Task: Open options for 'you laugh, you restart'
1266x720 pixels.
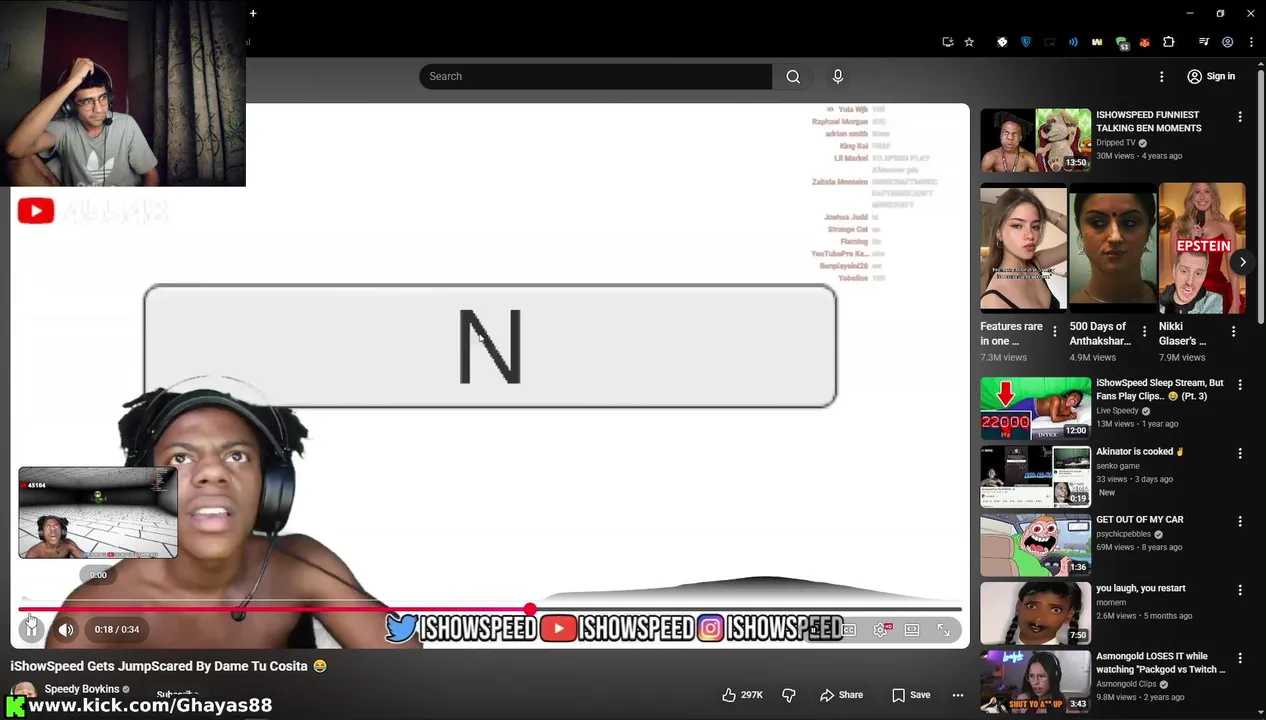Action: pos(1240,590)
